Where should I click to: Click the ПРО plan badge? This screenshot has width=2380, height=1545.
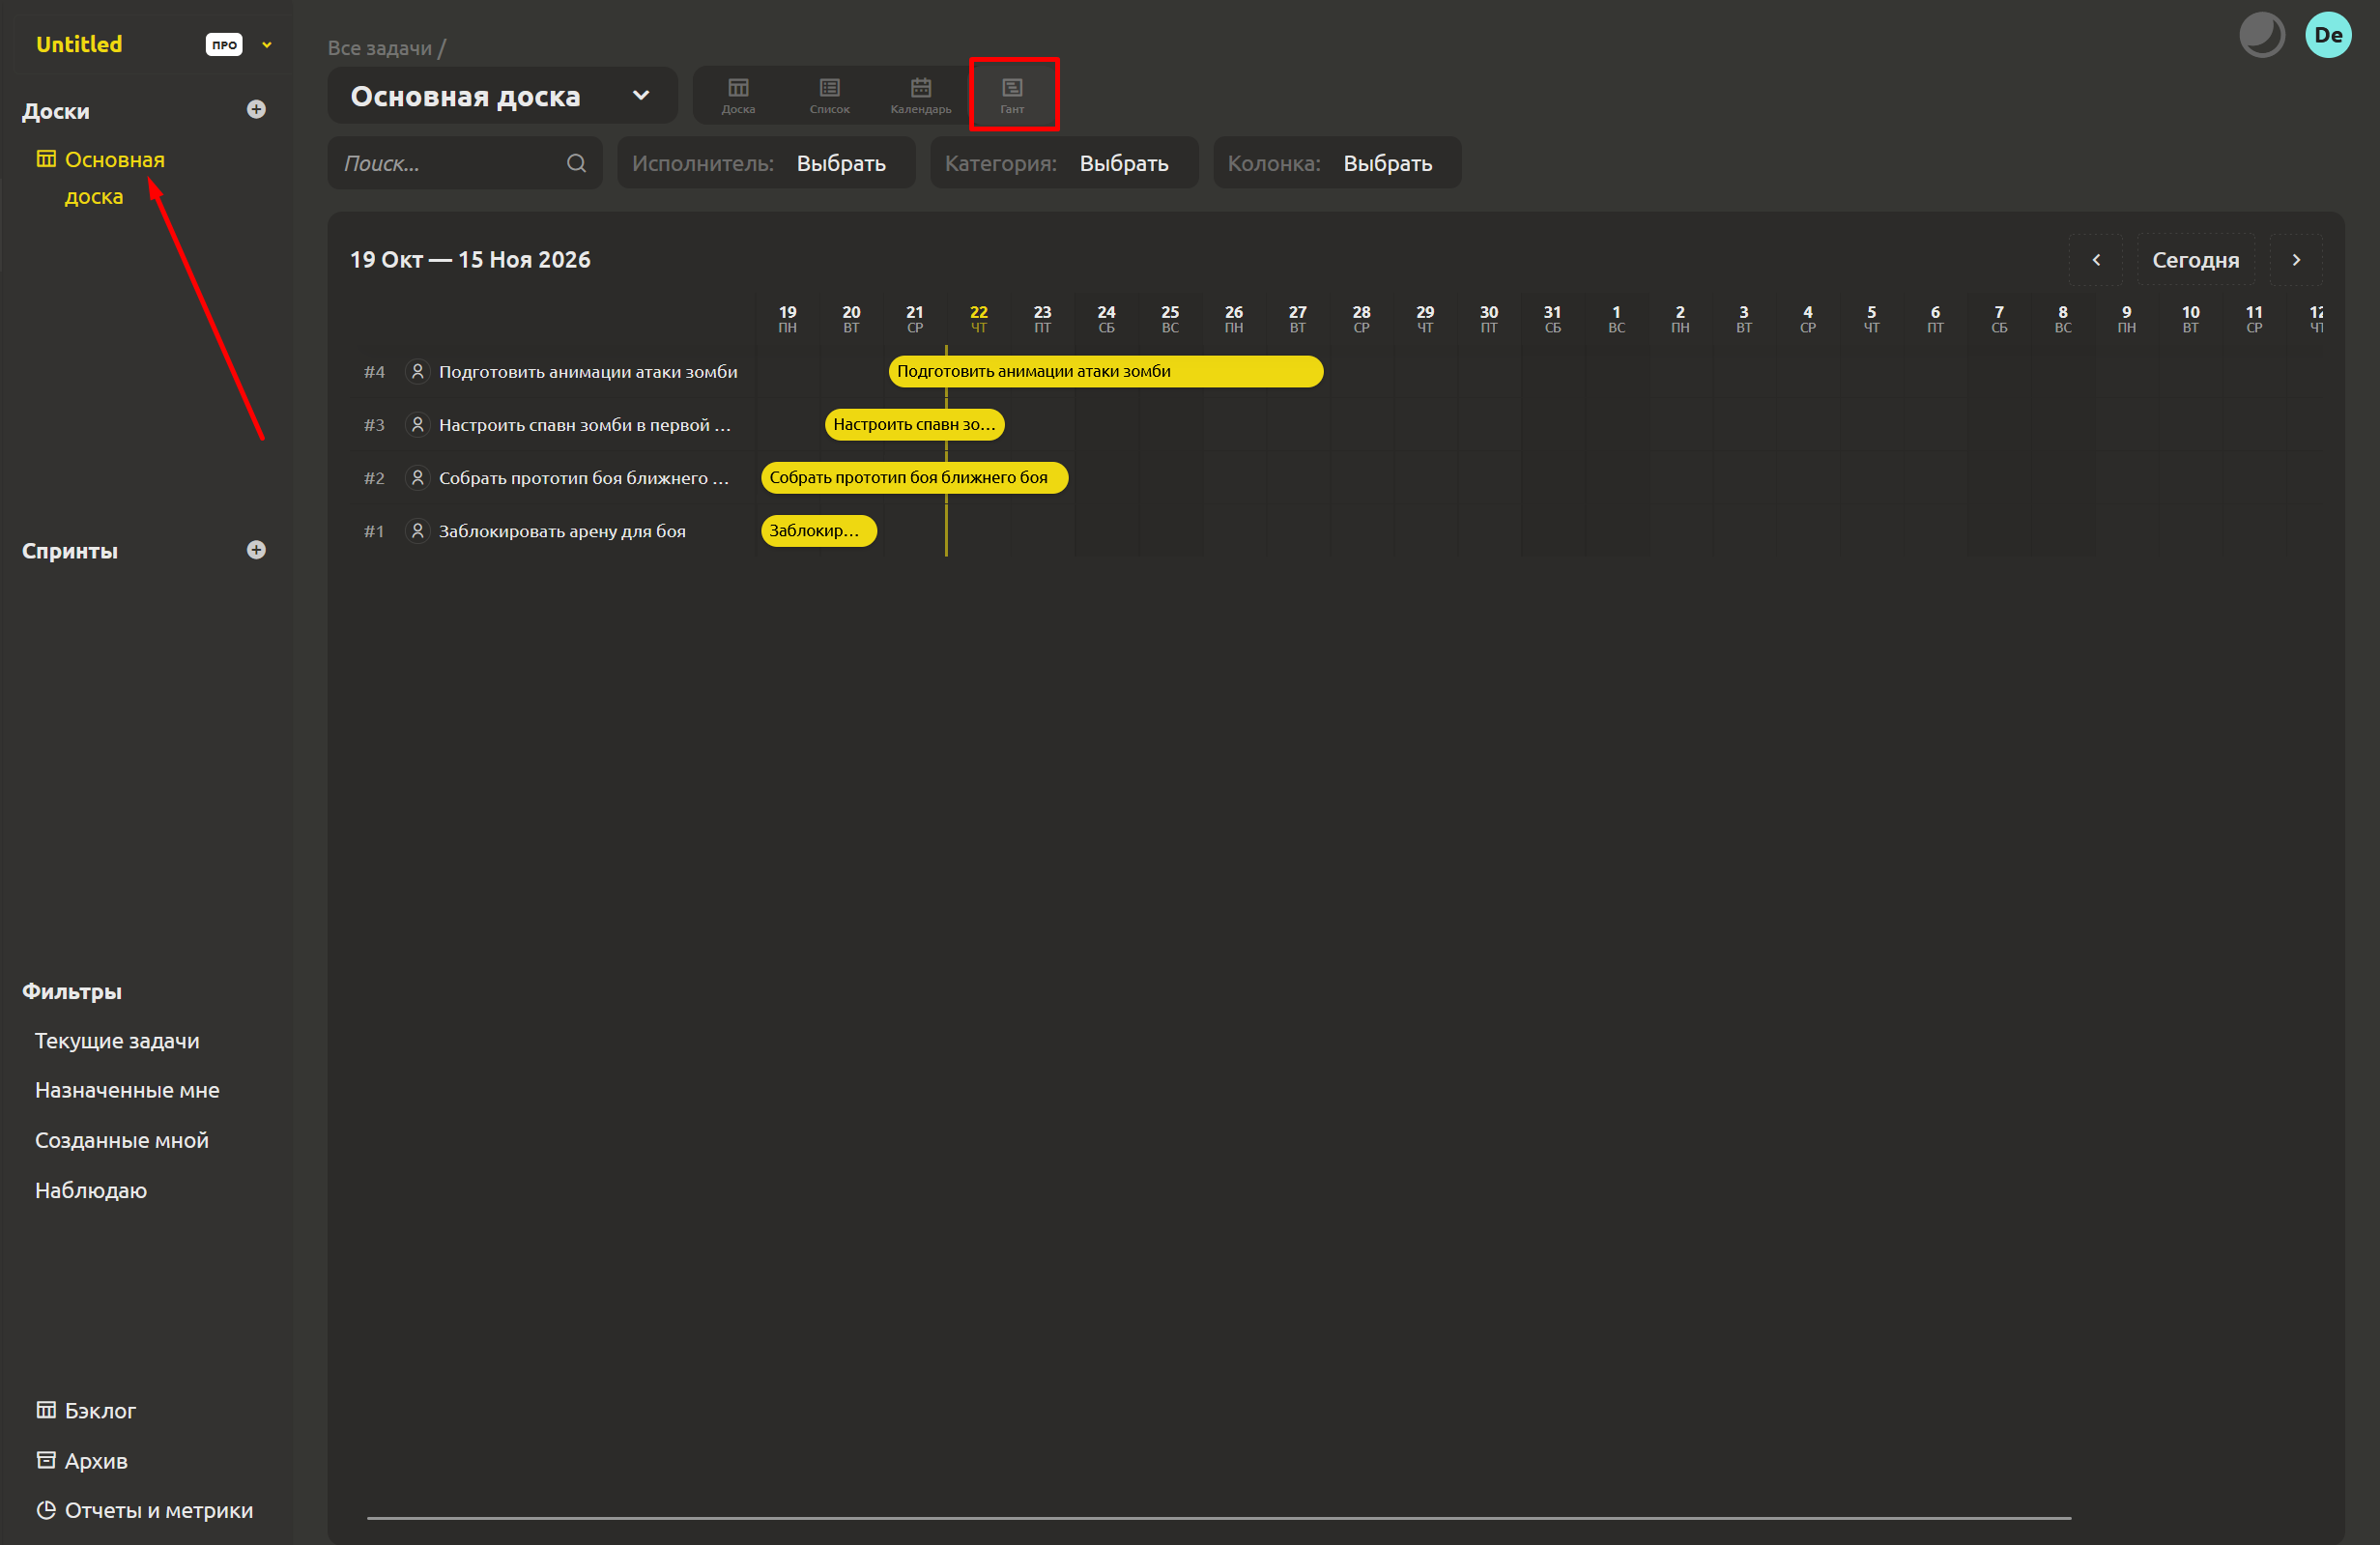coord(224,45)
